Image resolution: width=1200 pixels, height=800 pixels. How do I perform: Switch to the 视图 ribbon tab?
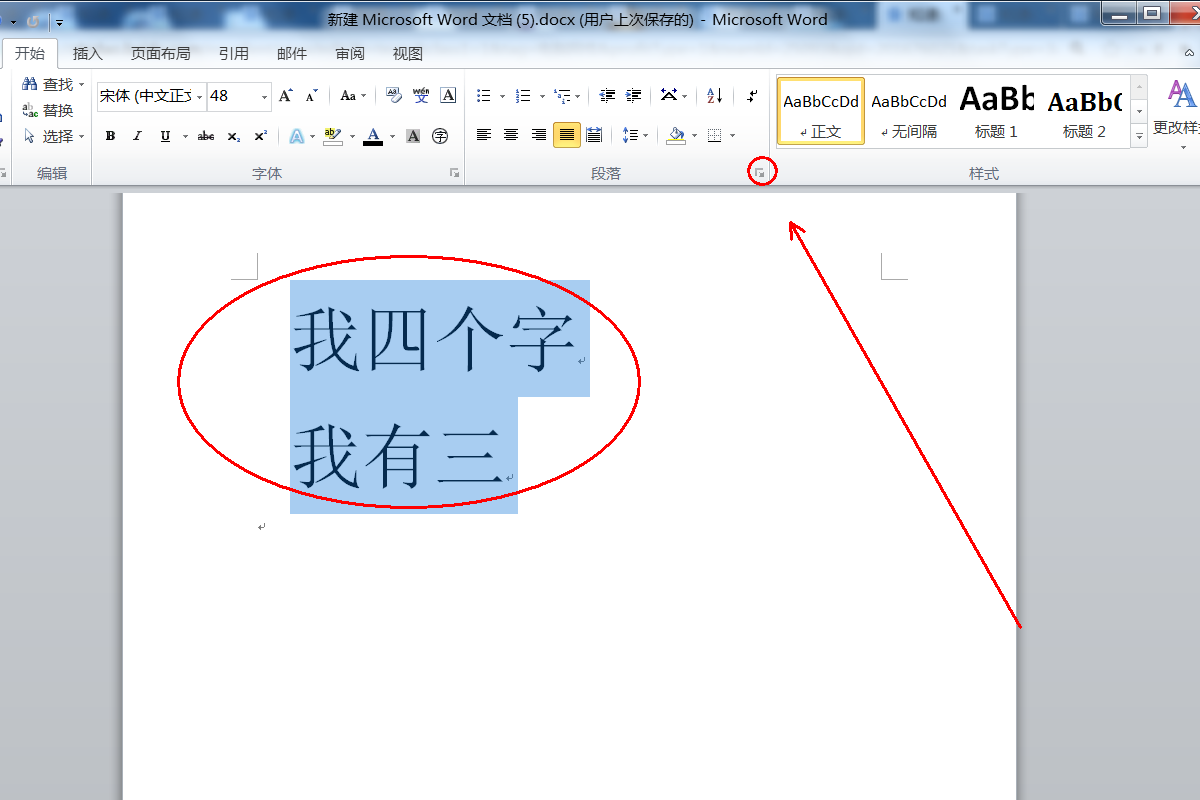408,53
